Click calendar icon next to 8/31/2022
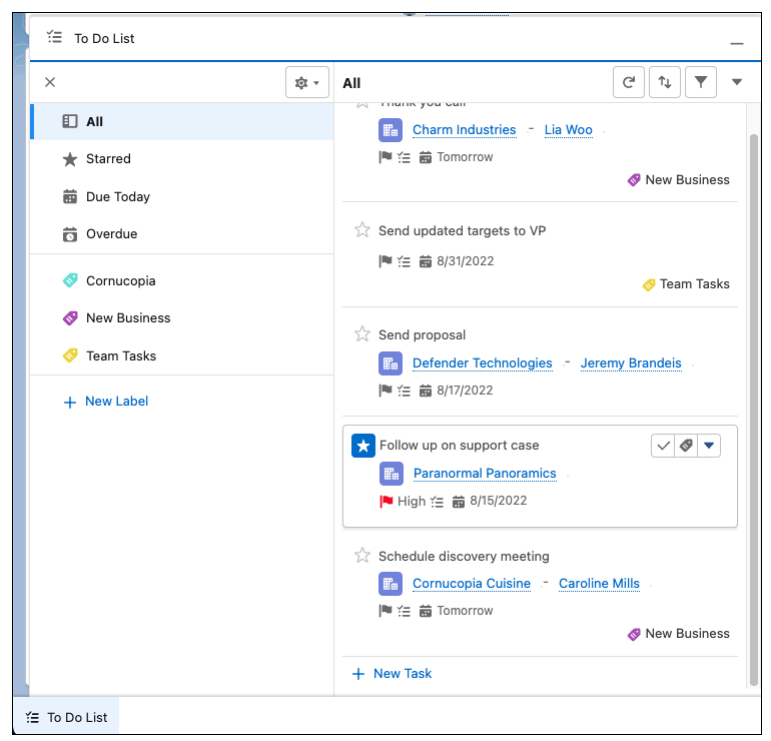Image resolution: width=771 pixels, height=741 pixels. (x=425, y=262)
